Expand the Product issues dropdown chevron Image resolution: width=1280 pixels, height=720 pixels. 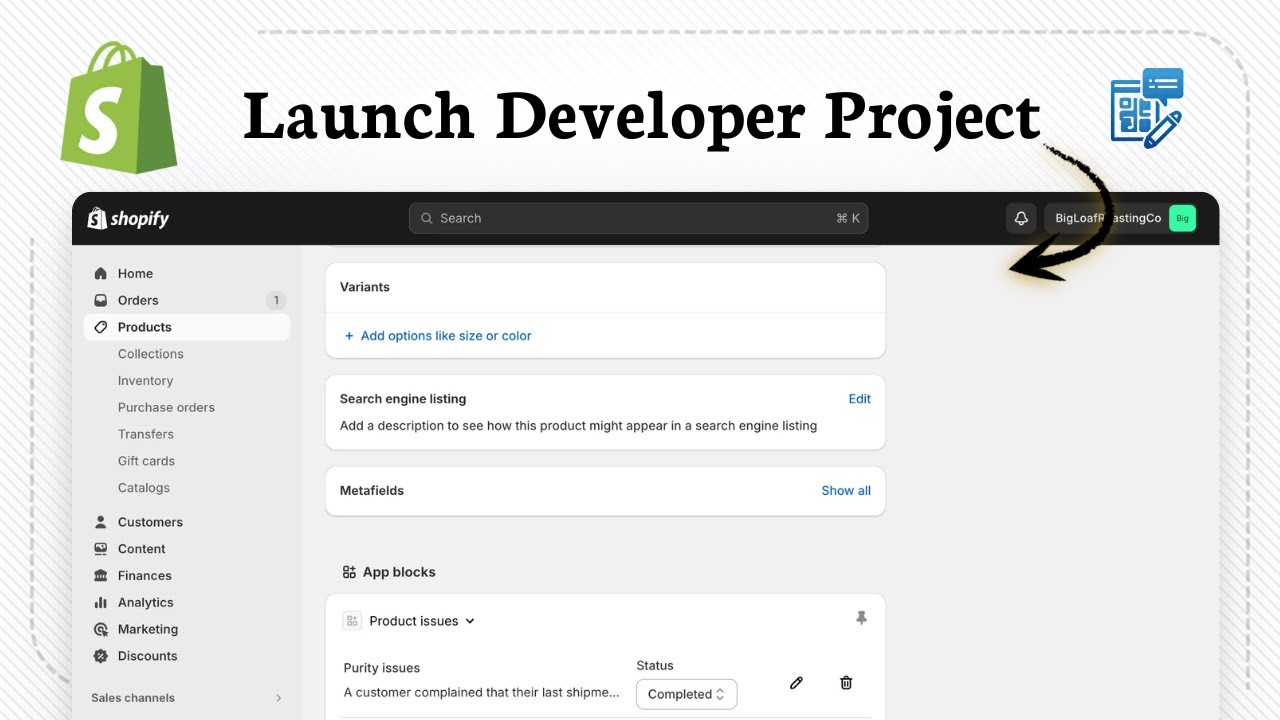click(470, 621)
